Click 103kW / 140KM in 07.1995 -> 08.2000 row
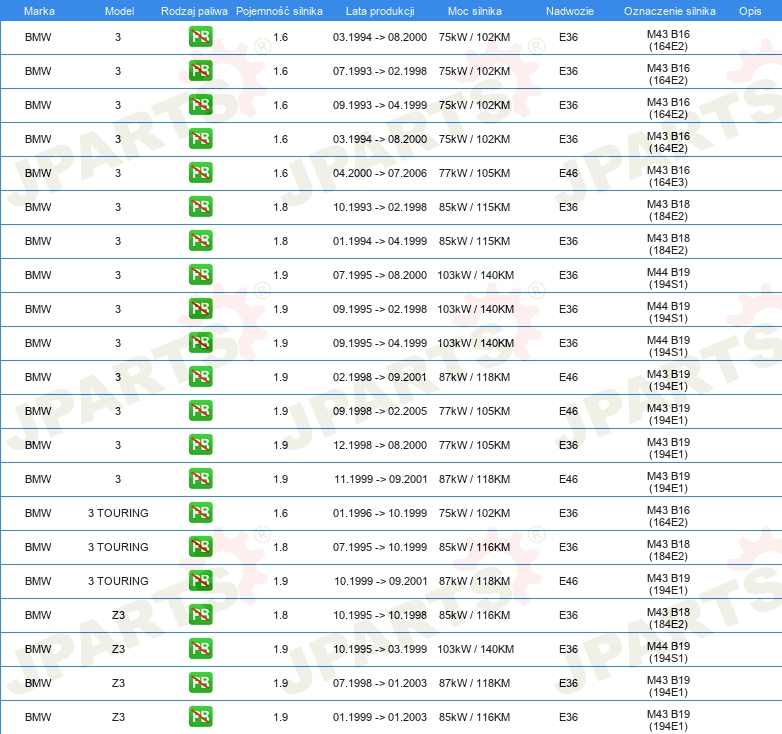This screenshot has width=782, height=734. coord(475,275)
